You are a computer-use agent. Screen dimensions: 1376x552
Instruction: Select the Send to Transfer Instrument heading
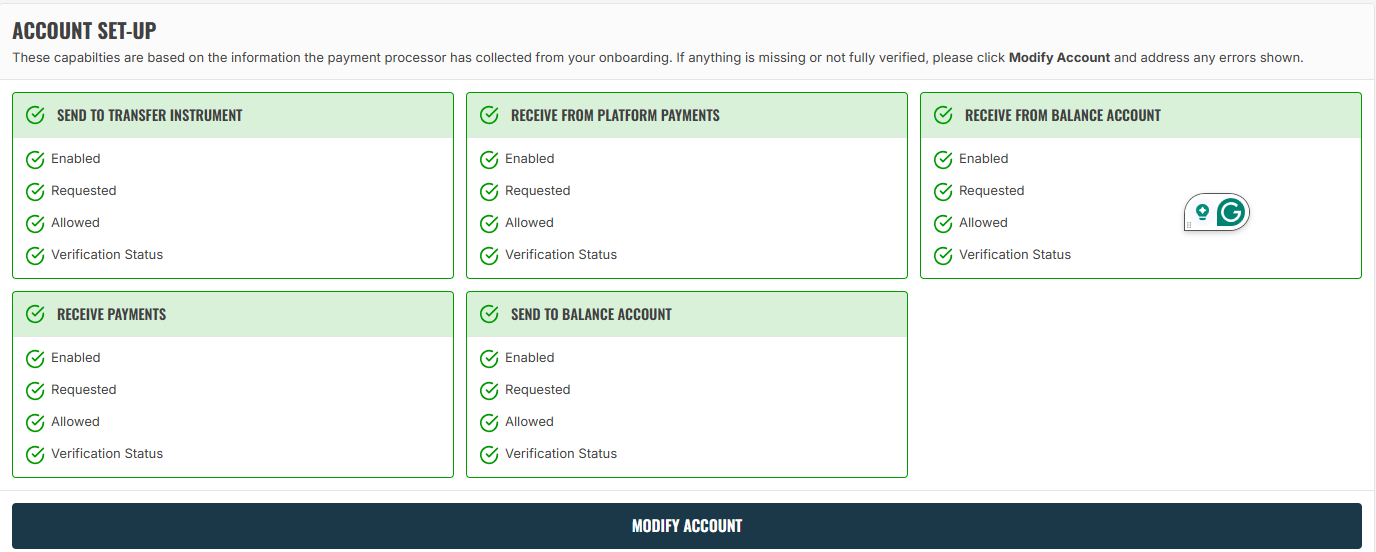(x=150, y=115)
